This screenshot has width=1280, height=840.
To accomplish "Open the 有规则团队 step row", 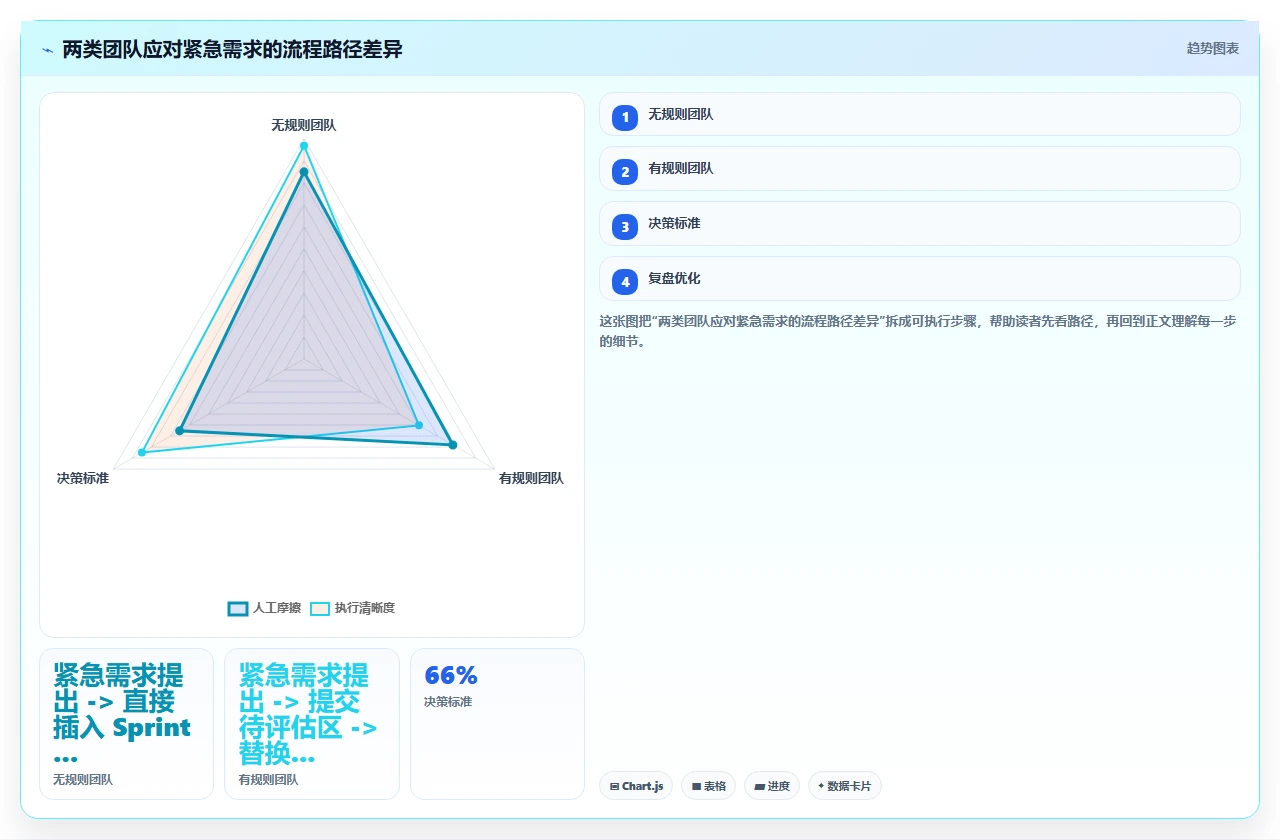I will [919, 169].
